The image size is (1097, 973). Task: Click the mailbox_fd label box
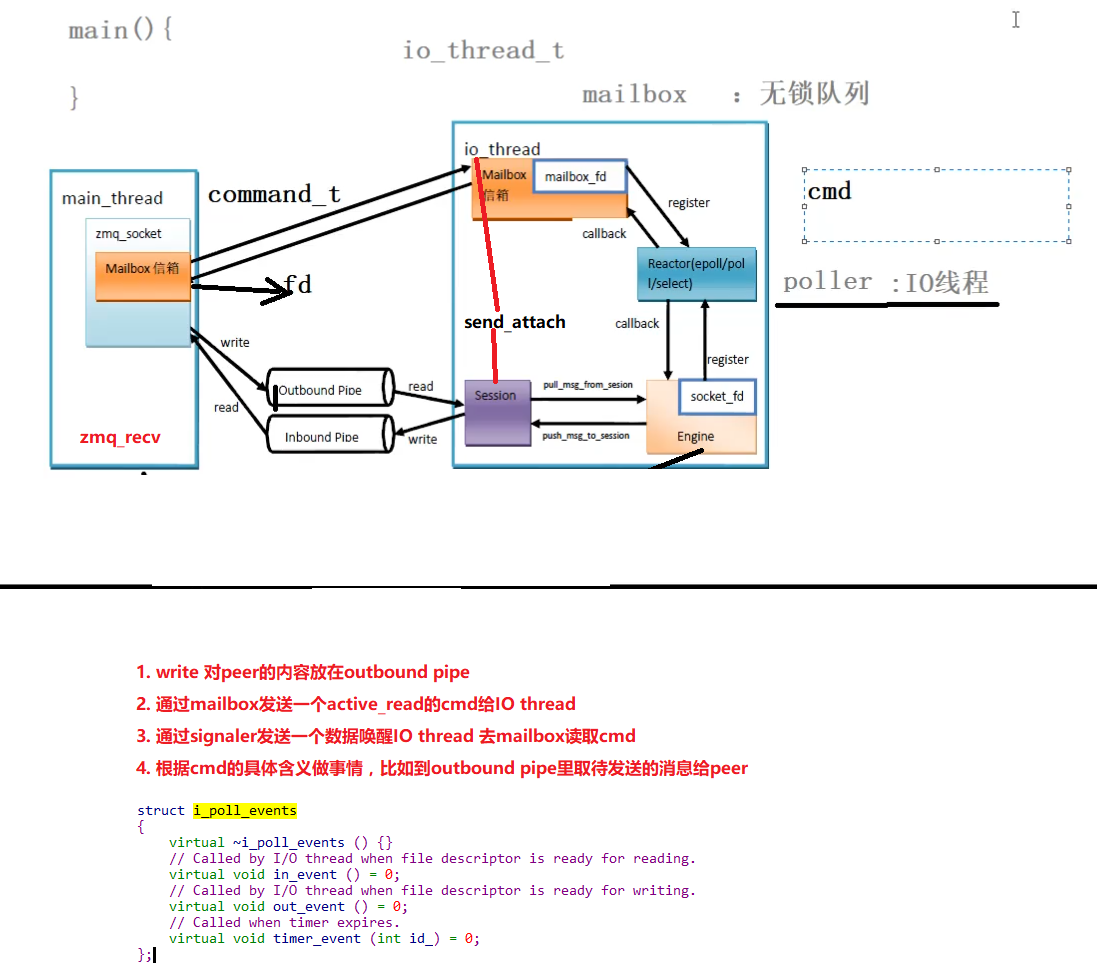580,176
